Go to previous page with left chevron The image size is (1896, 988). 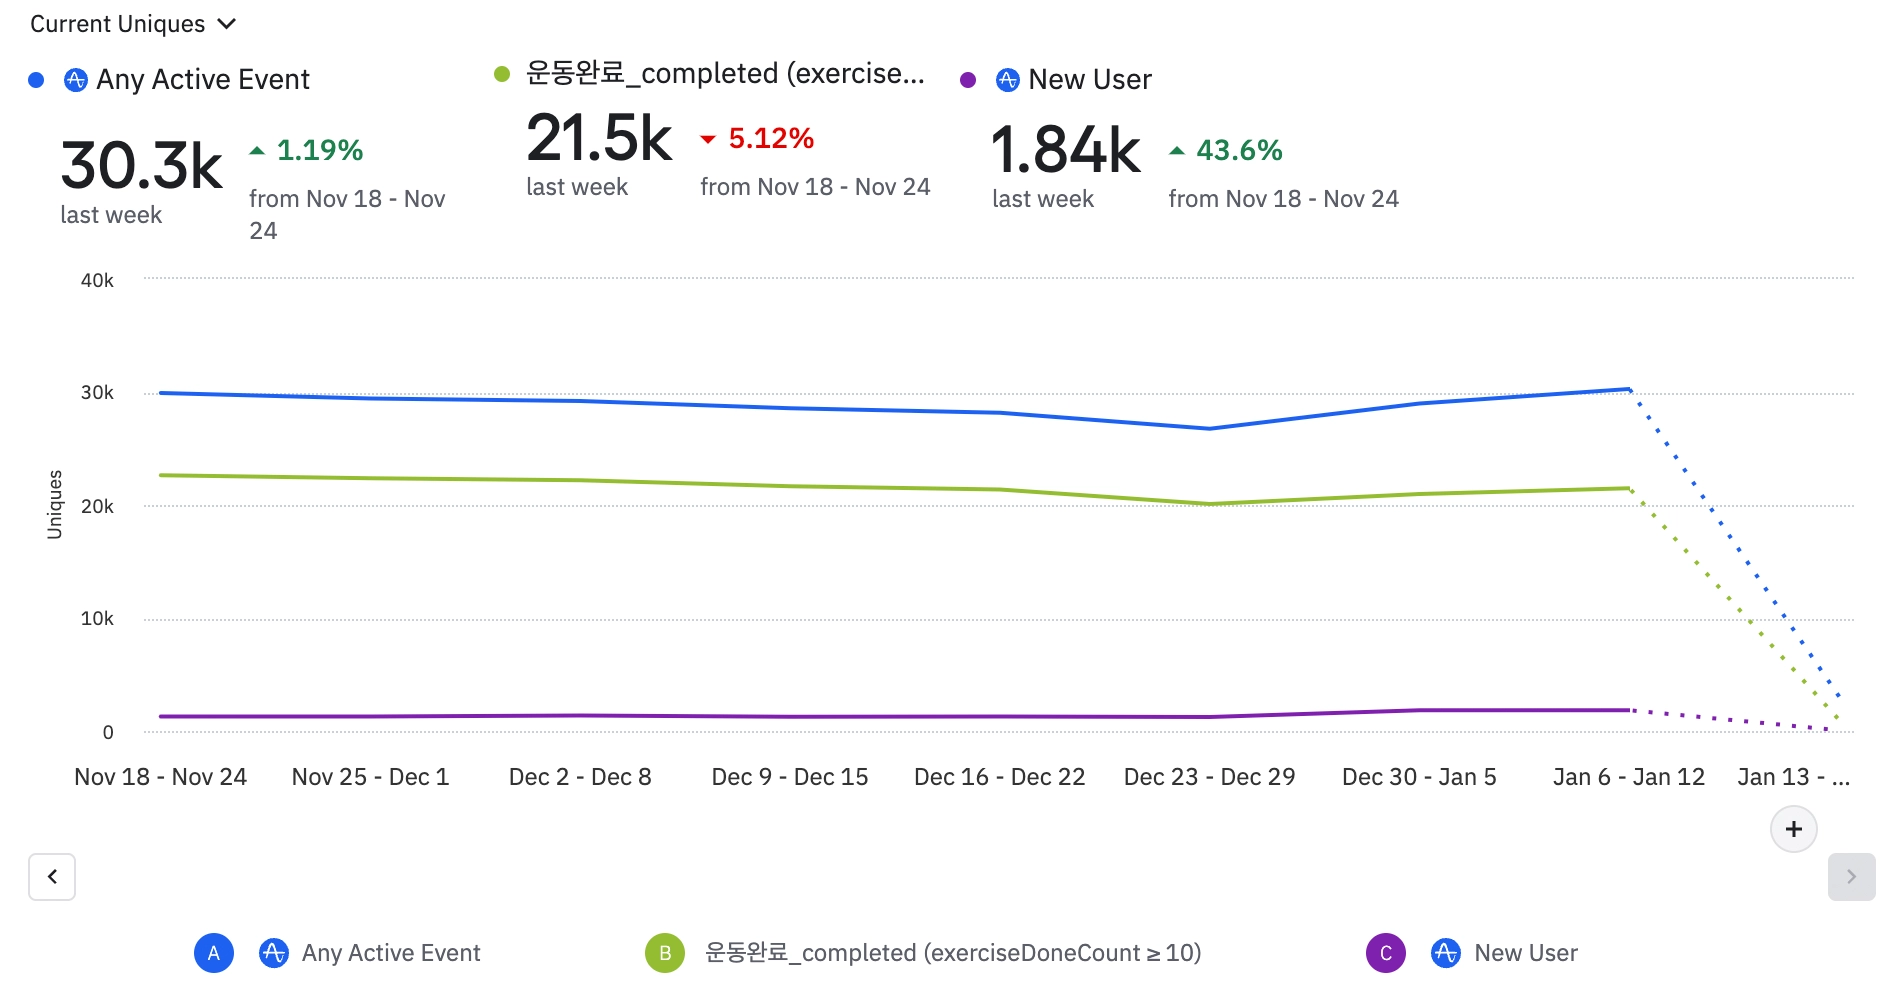coord(52,877)
